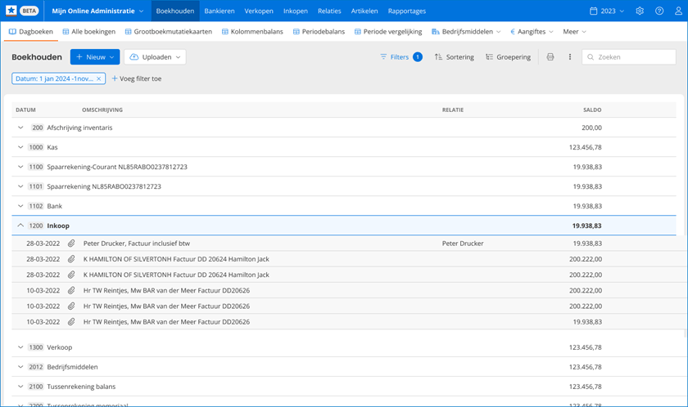
Task: Open the Groepering grouping option
Action: (509, 57)
